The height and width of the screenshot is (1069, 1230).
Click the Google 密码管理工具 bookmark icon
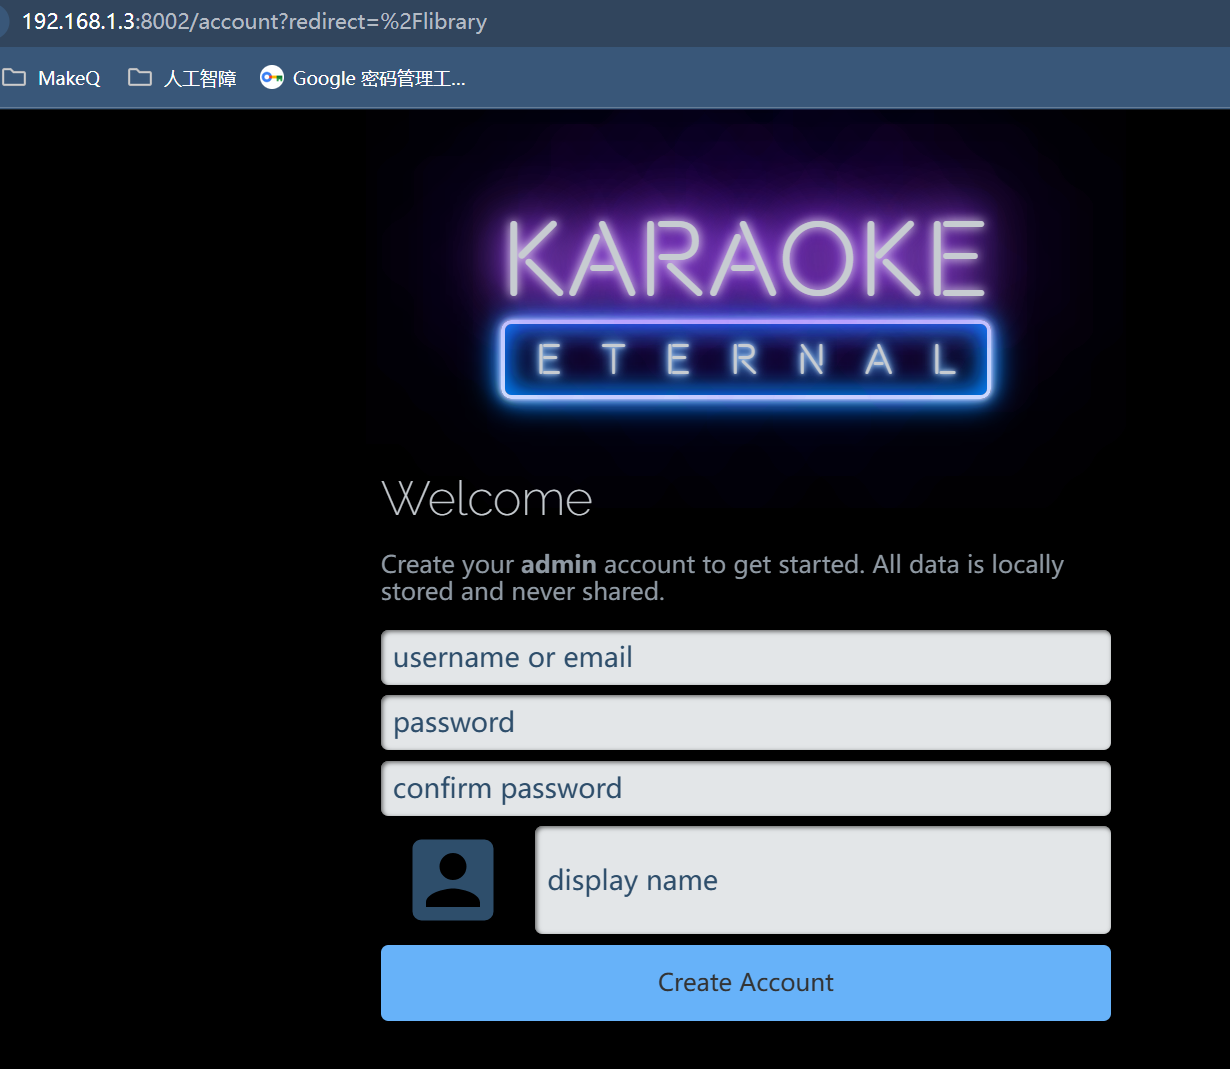point(271,77)
